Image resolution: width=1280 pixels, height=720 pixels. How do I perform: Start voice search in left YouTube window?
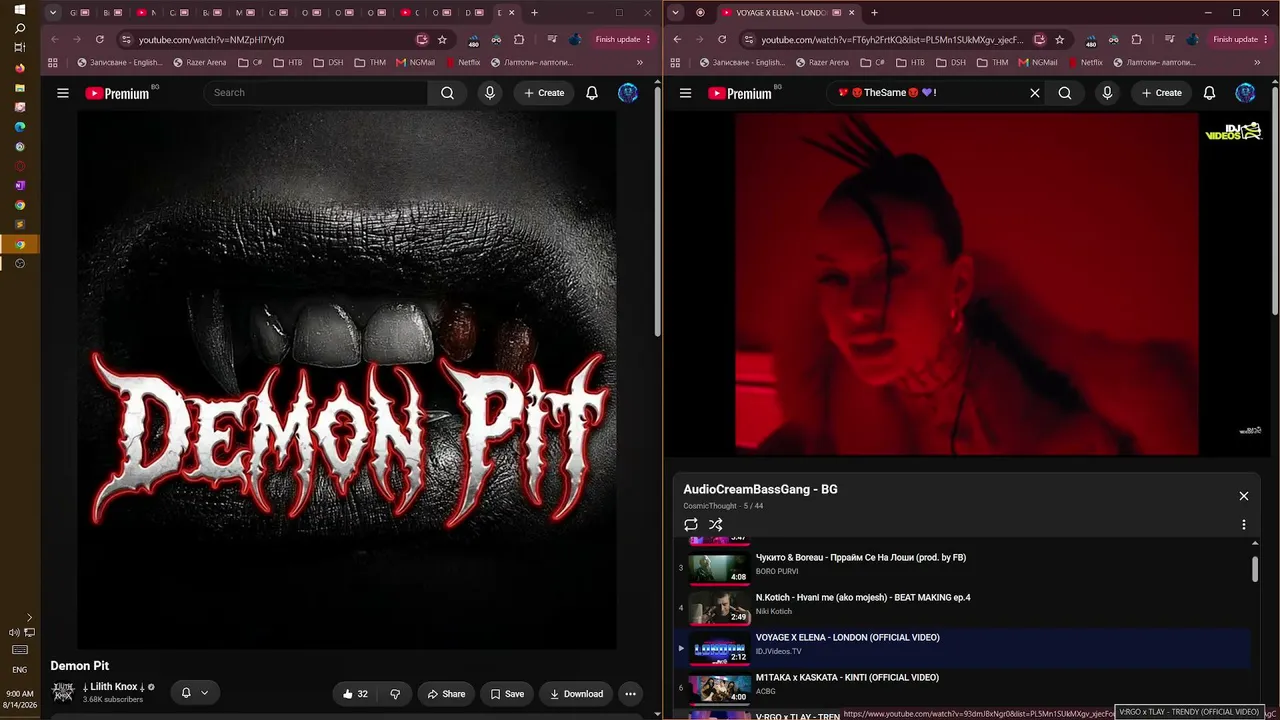490,93
